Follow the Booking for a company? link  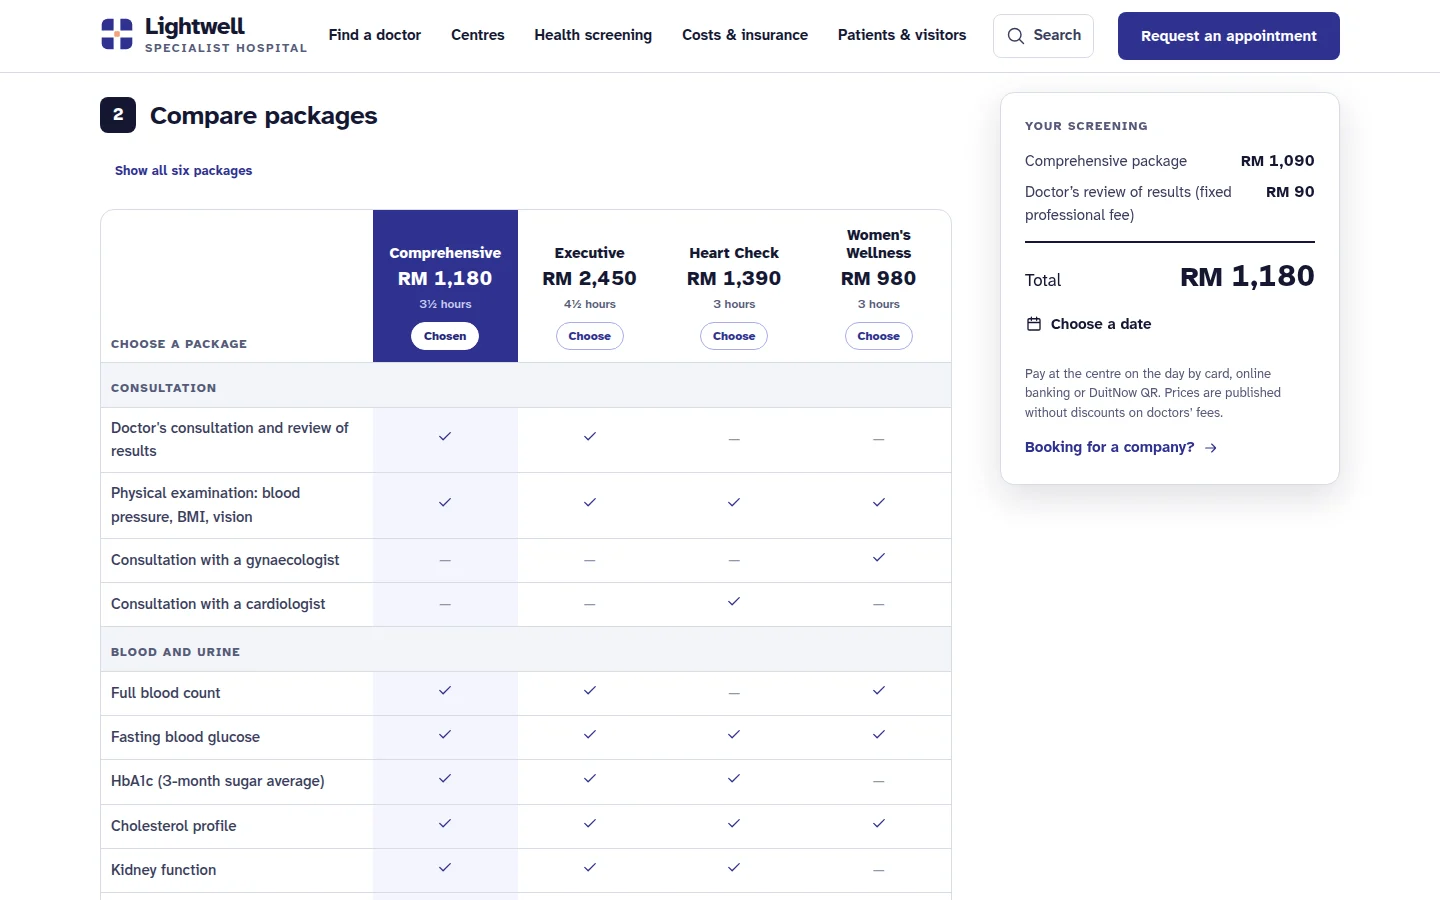pos(1121,447)
